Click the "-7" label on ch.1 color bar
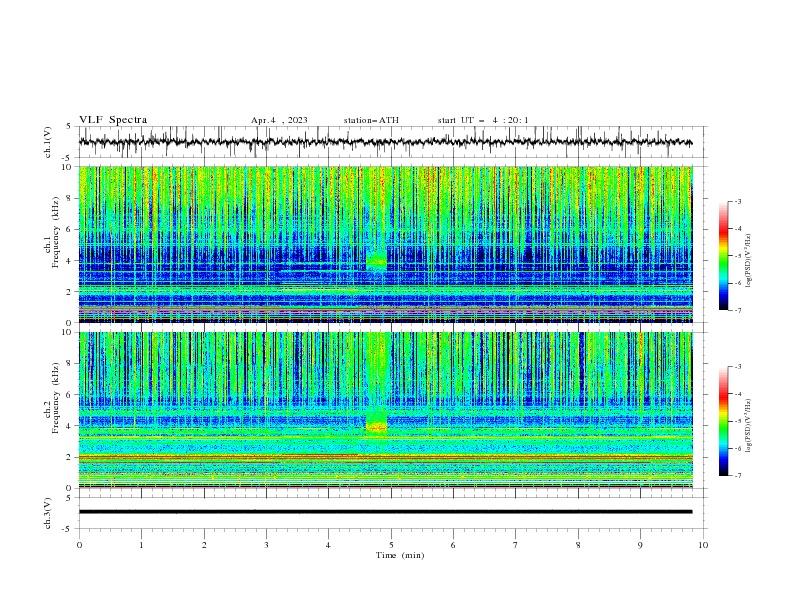This screenshot has width=792, height=612. 737,310
